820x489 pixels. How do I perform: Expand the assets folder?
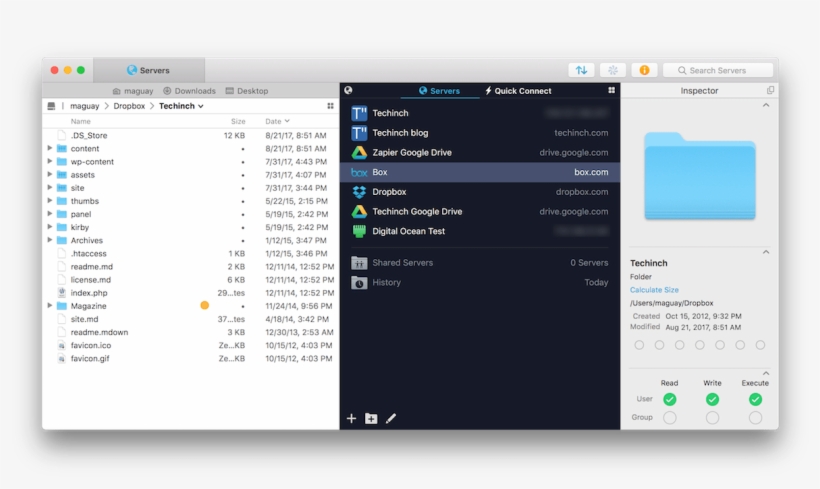click(x=50, y=174)
